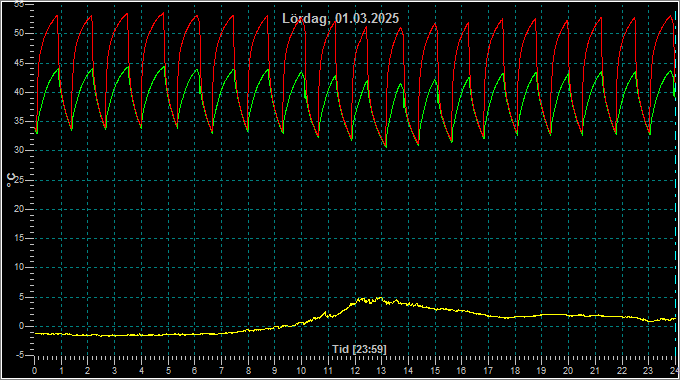Click the 20 label on the temperature axis

point(20,209)
